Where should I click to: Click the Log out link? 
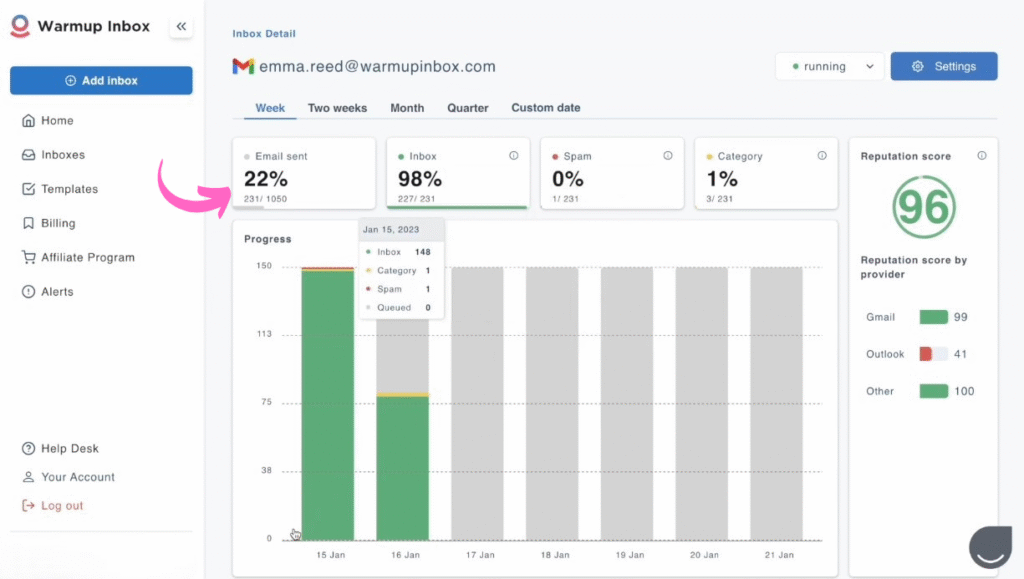62,506
